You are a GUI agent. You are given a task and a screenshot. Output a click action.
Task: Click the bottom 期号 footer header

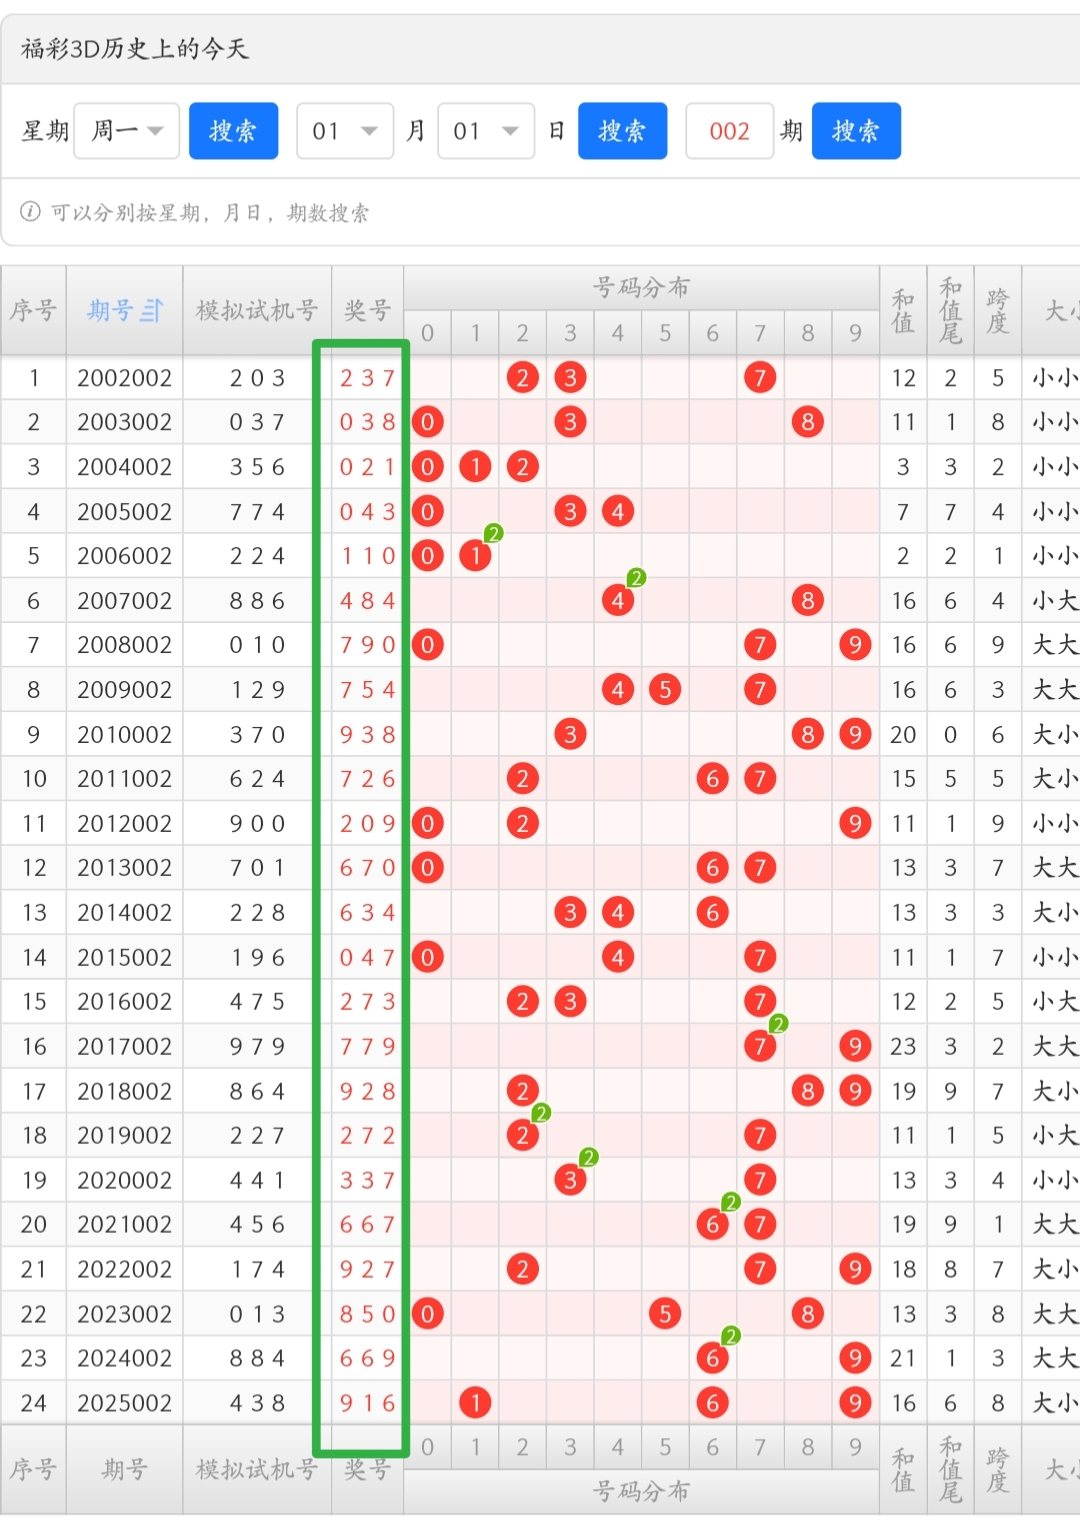(124, 1469)
